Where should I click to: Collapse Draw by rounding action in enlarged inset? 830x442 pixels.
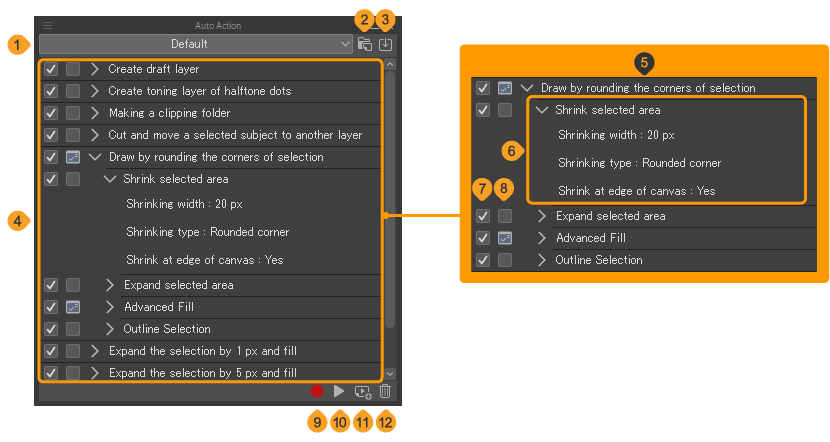click(527, 88)
